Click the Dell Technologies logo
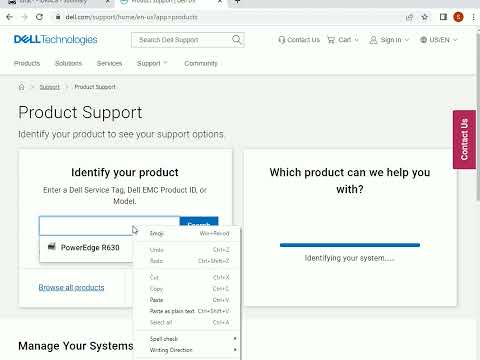The image size is (480, 360). (x=56, y=40)
